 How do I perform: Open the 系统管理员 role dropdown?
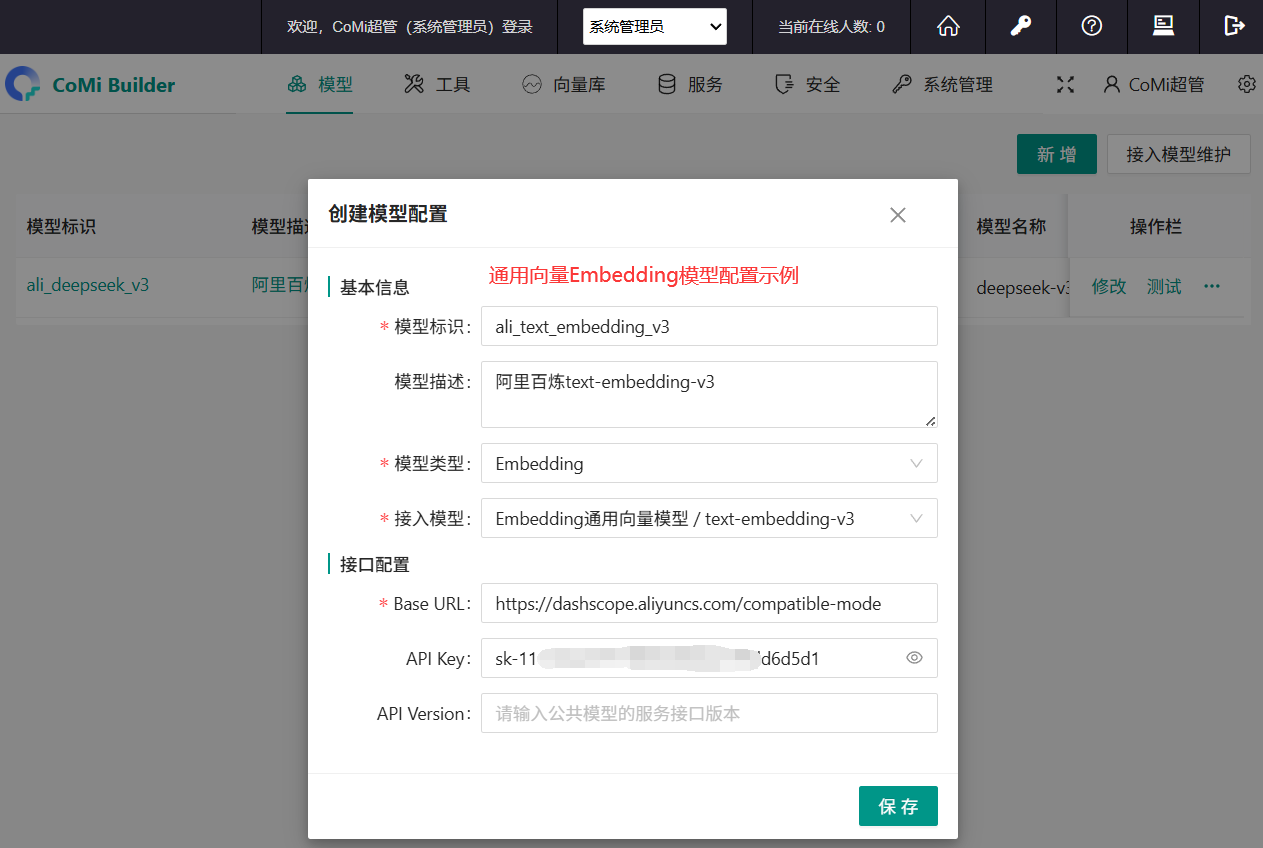pyautogui.click(x=655, y=27)
